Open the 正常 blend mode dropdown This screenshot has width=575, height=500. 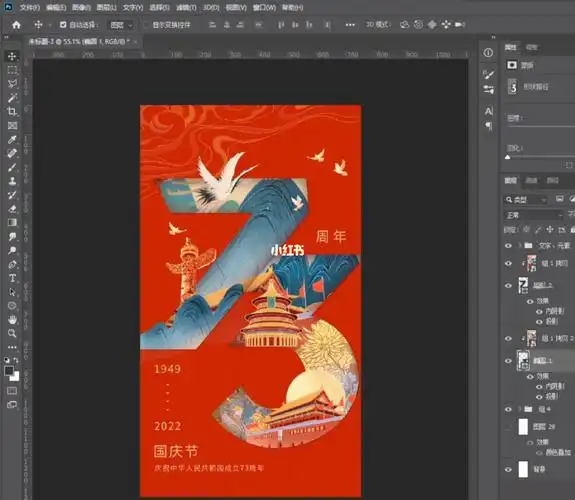534,215
